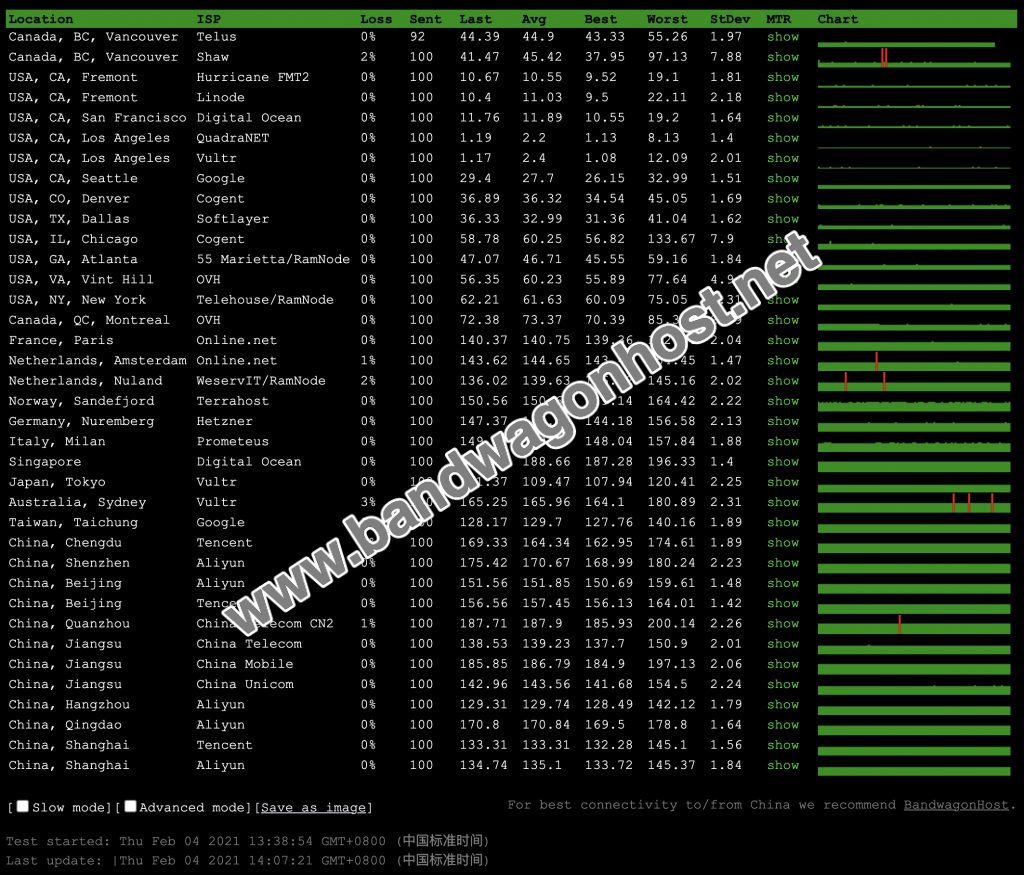This screenshot has height=875, width=1024.
Task: Show MTR for Nuremberg Hetzner row
Action: 783,422
